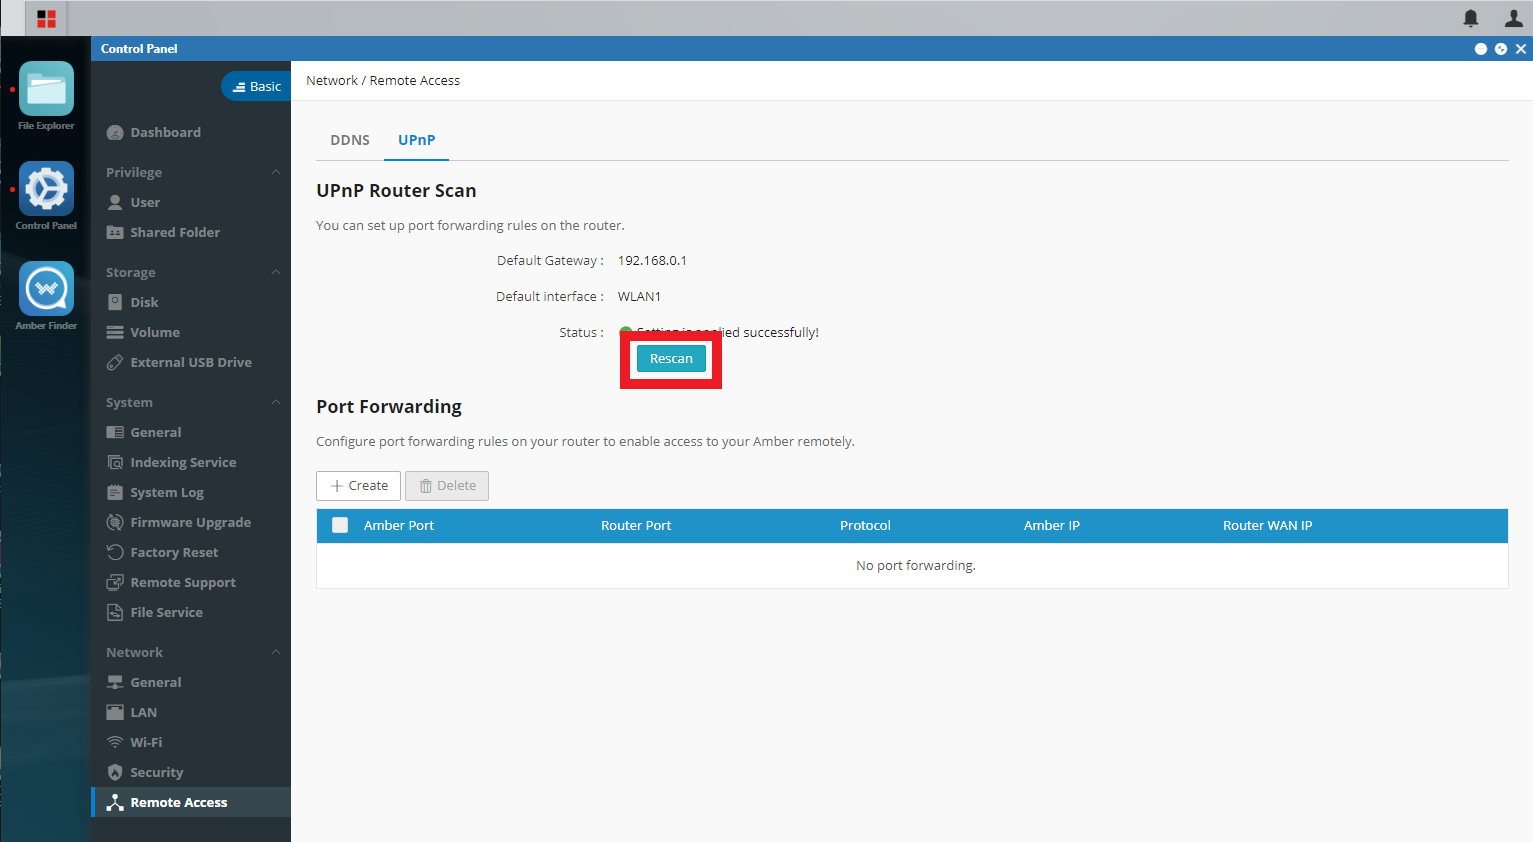This screenshot has height=842, width=1533.
Task: Open the Control Panel dock icon
Action: click(46, 189)
